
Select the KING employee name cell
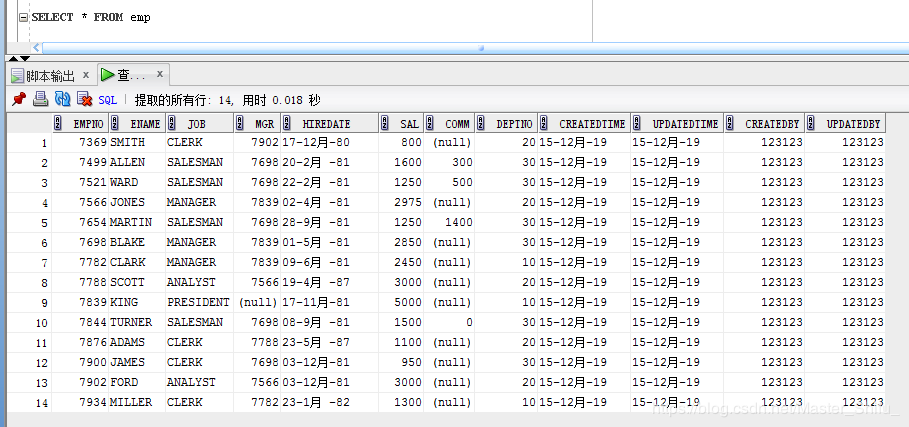tap(124, 302)
